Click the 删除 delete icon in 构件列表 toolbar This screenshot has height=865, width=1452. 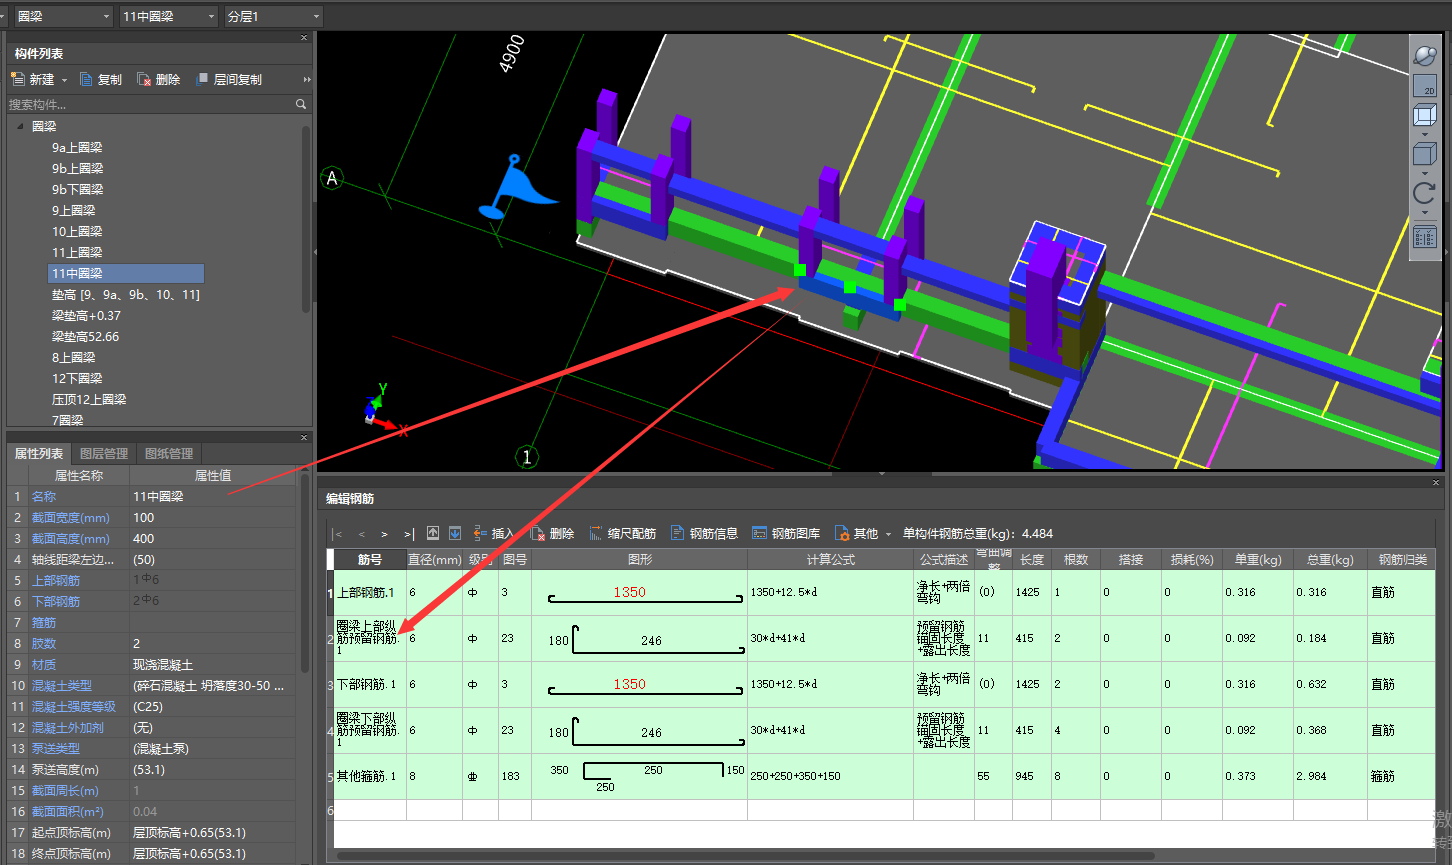[x=144, y=79]
